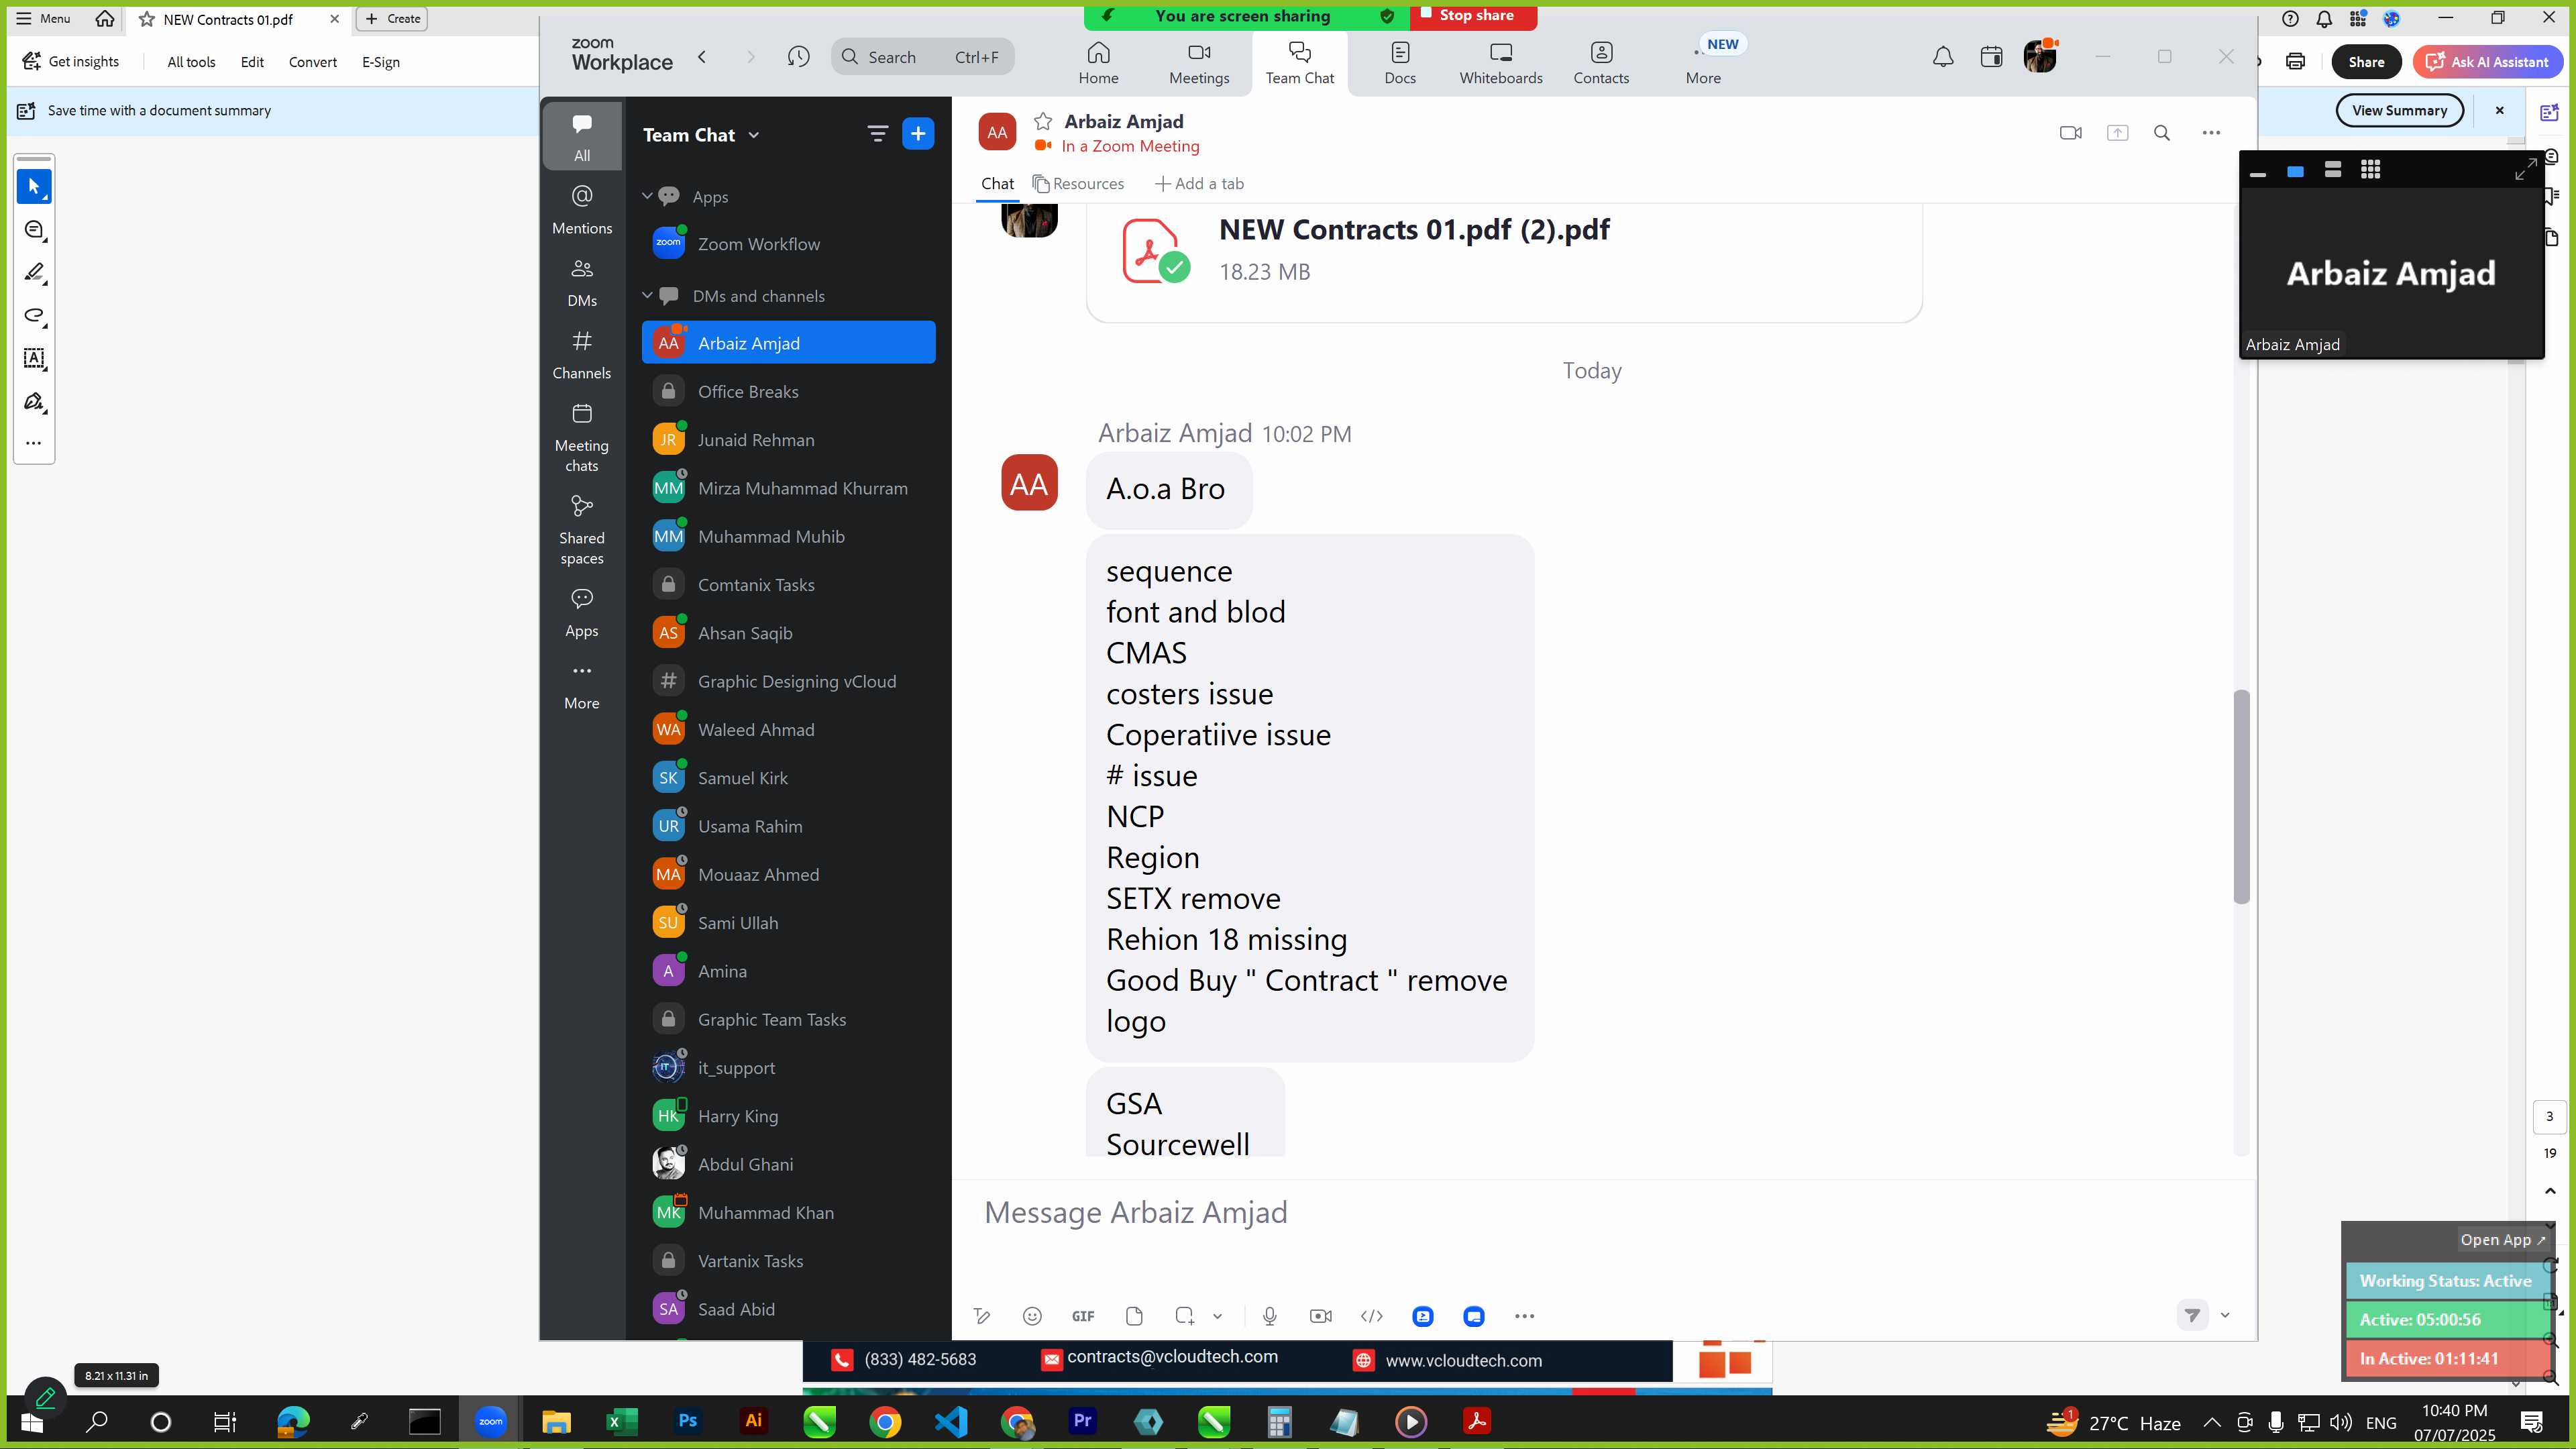The image size is (2576, 1449).
Task: Open the send options dropdown arrow
Action: [x=2225, y=1316]
